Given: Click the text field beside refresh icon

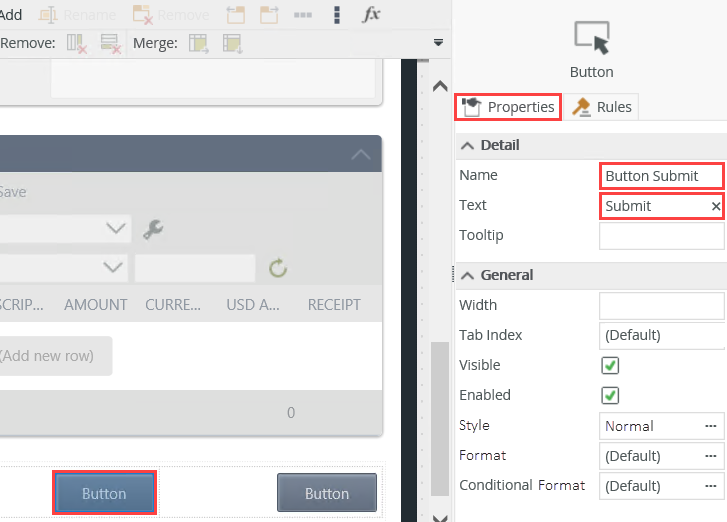Looking at the screenshot, I should click(x=195, y=267).
